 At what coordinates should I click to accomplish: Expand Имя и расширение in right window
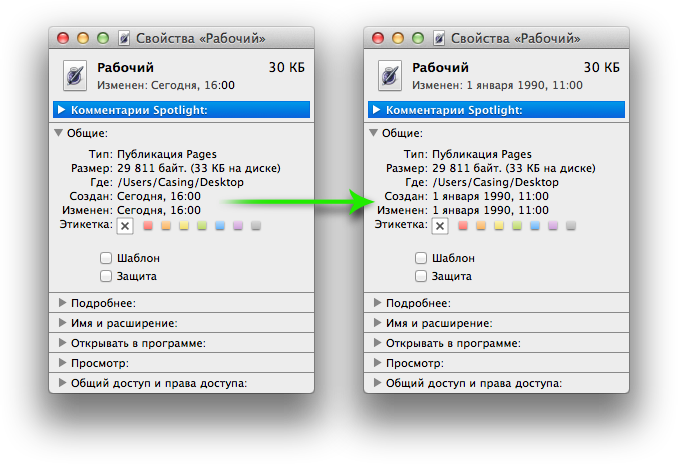coord(377,323)
